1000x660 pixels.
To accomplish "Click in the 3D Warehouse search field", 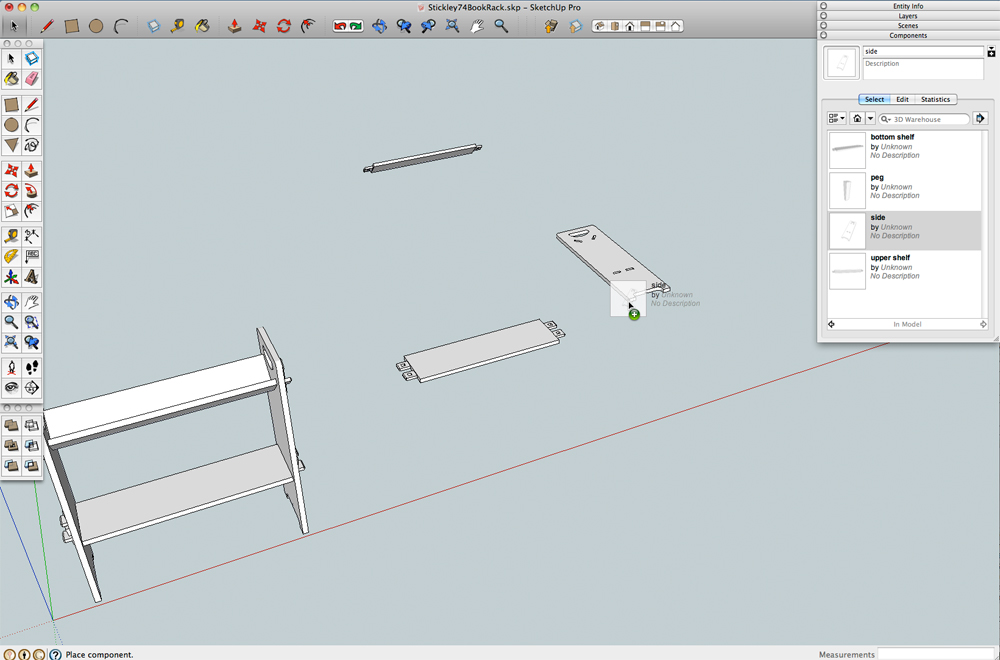I will (x=928, y=119).
